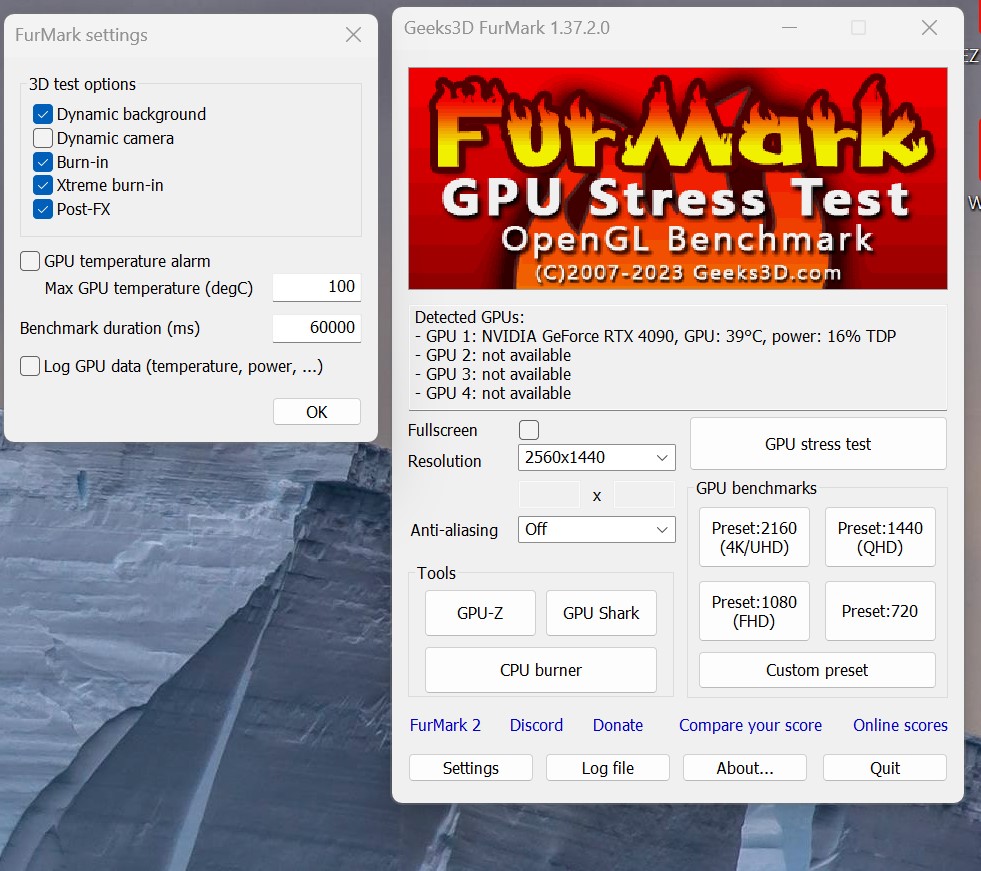
Task: Click the custom height resolution field
Action: pyautogui.click(x=644, y=494)
